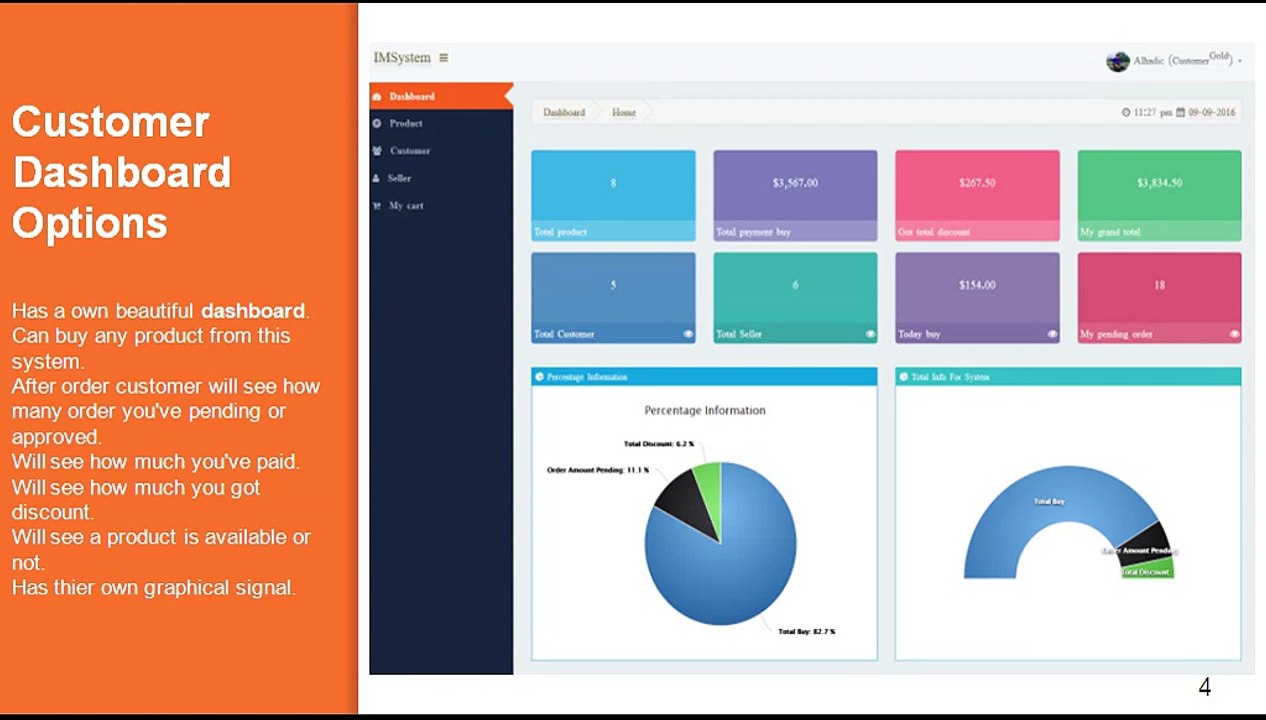Open the Total product card
This screenshot has height=720, width=1266.
(x=613, y=196)
